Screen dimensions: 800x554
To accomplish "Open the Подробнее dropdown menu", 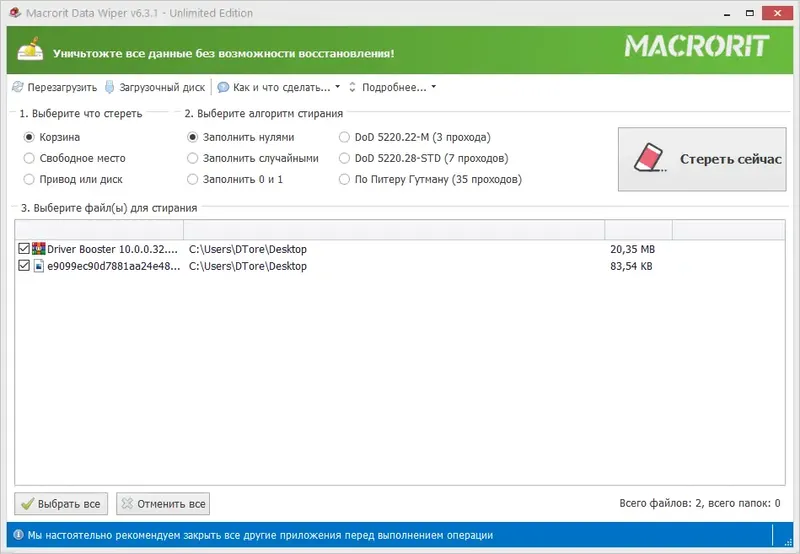I will (393, 87).
